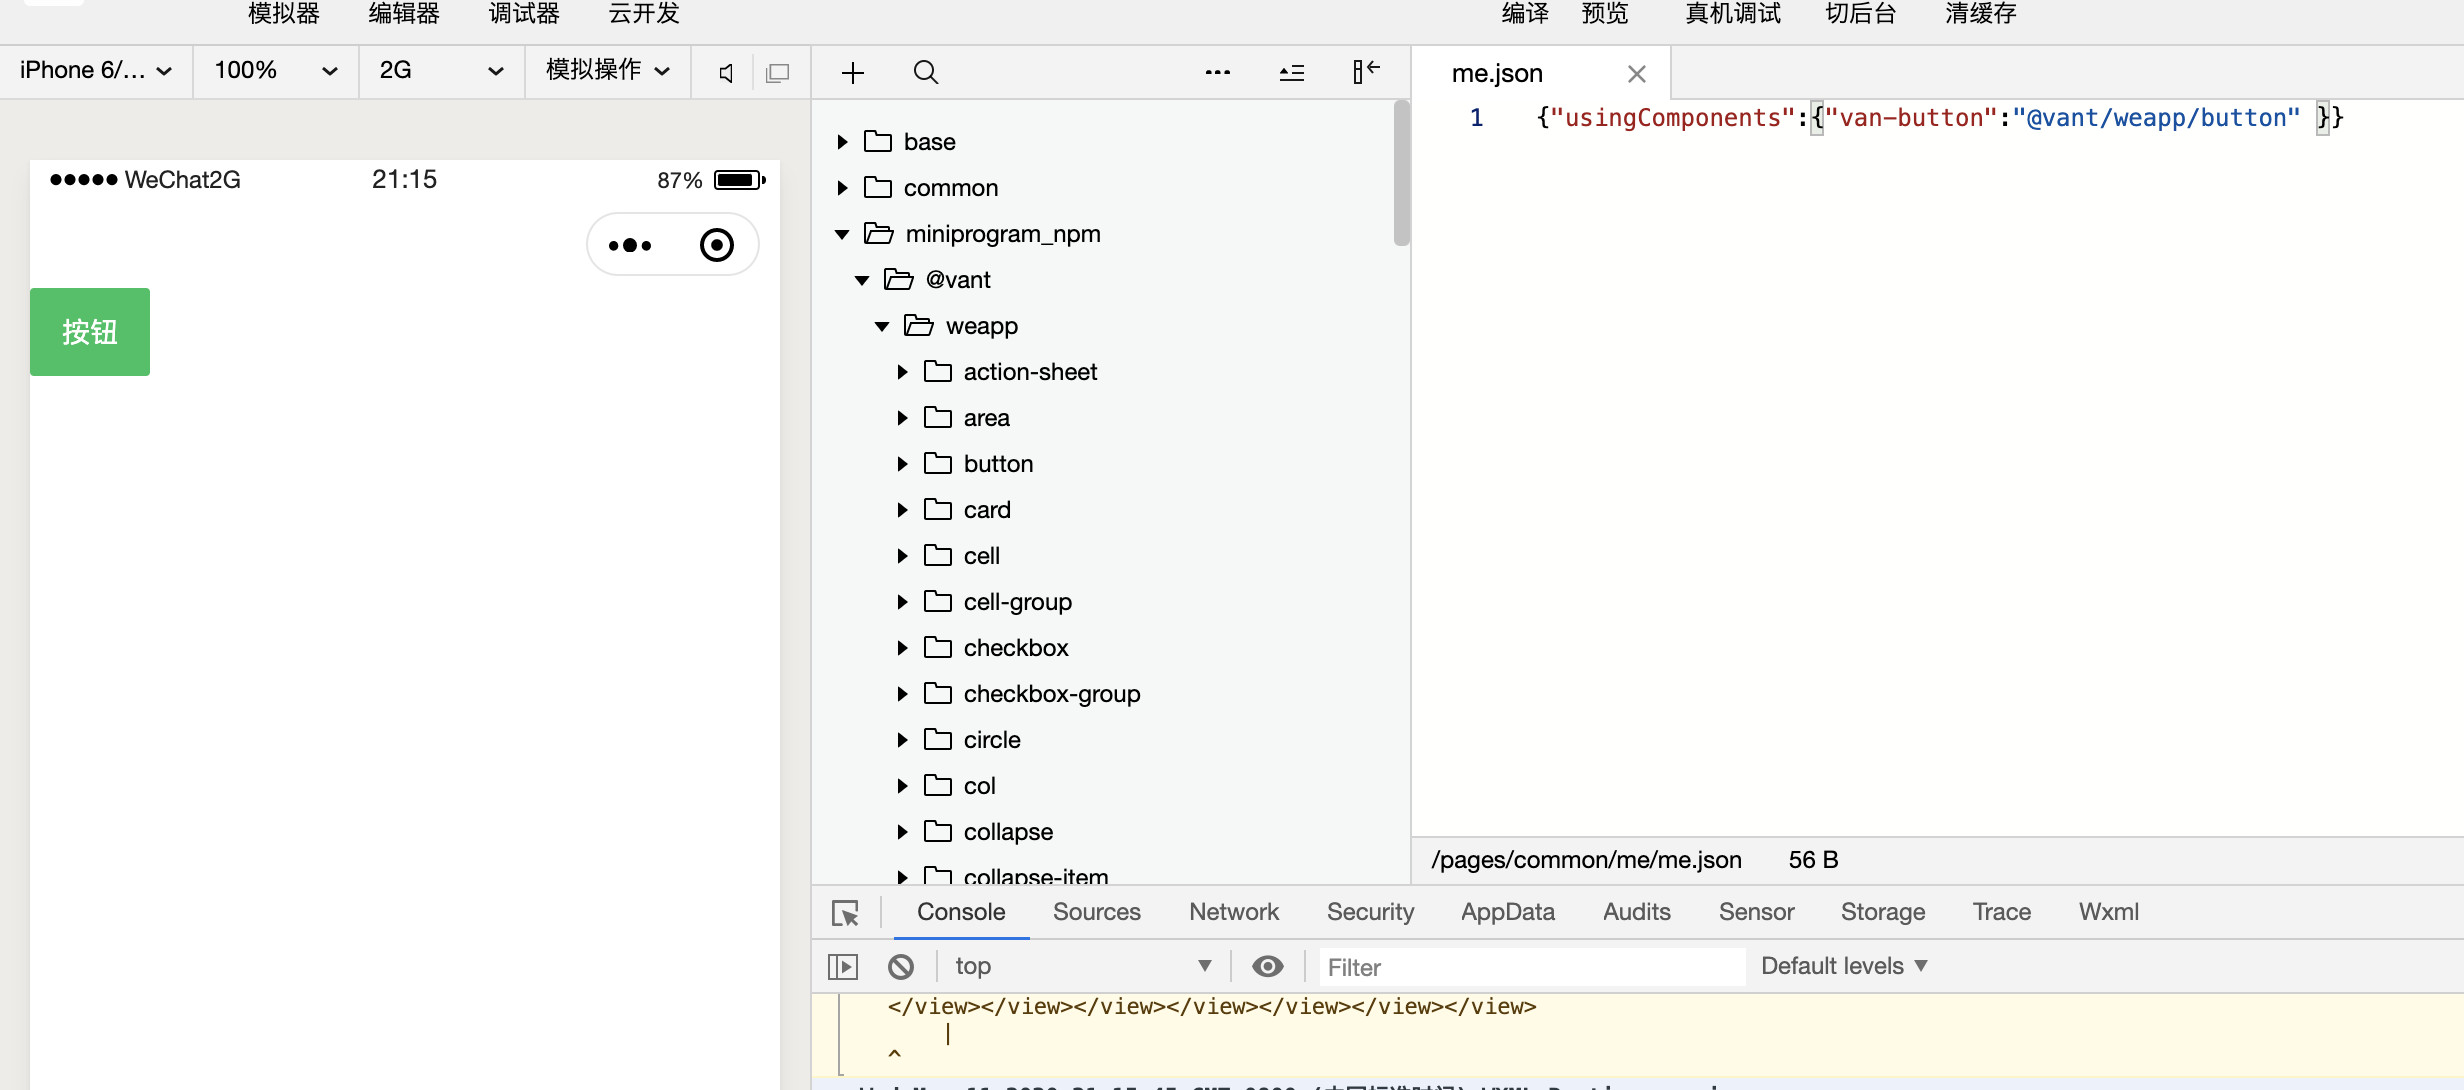
Task: Open the iPhone 6 device dropdown
Action: [95, 70]
